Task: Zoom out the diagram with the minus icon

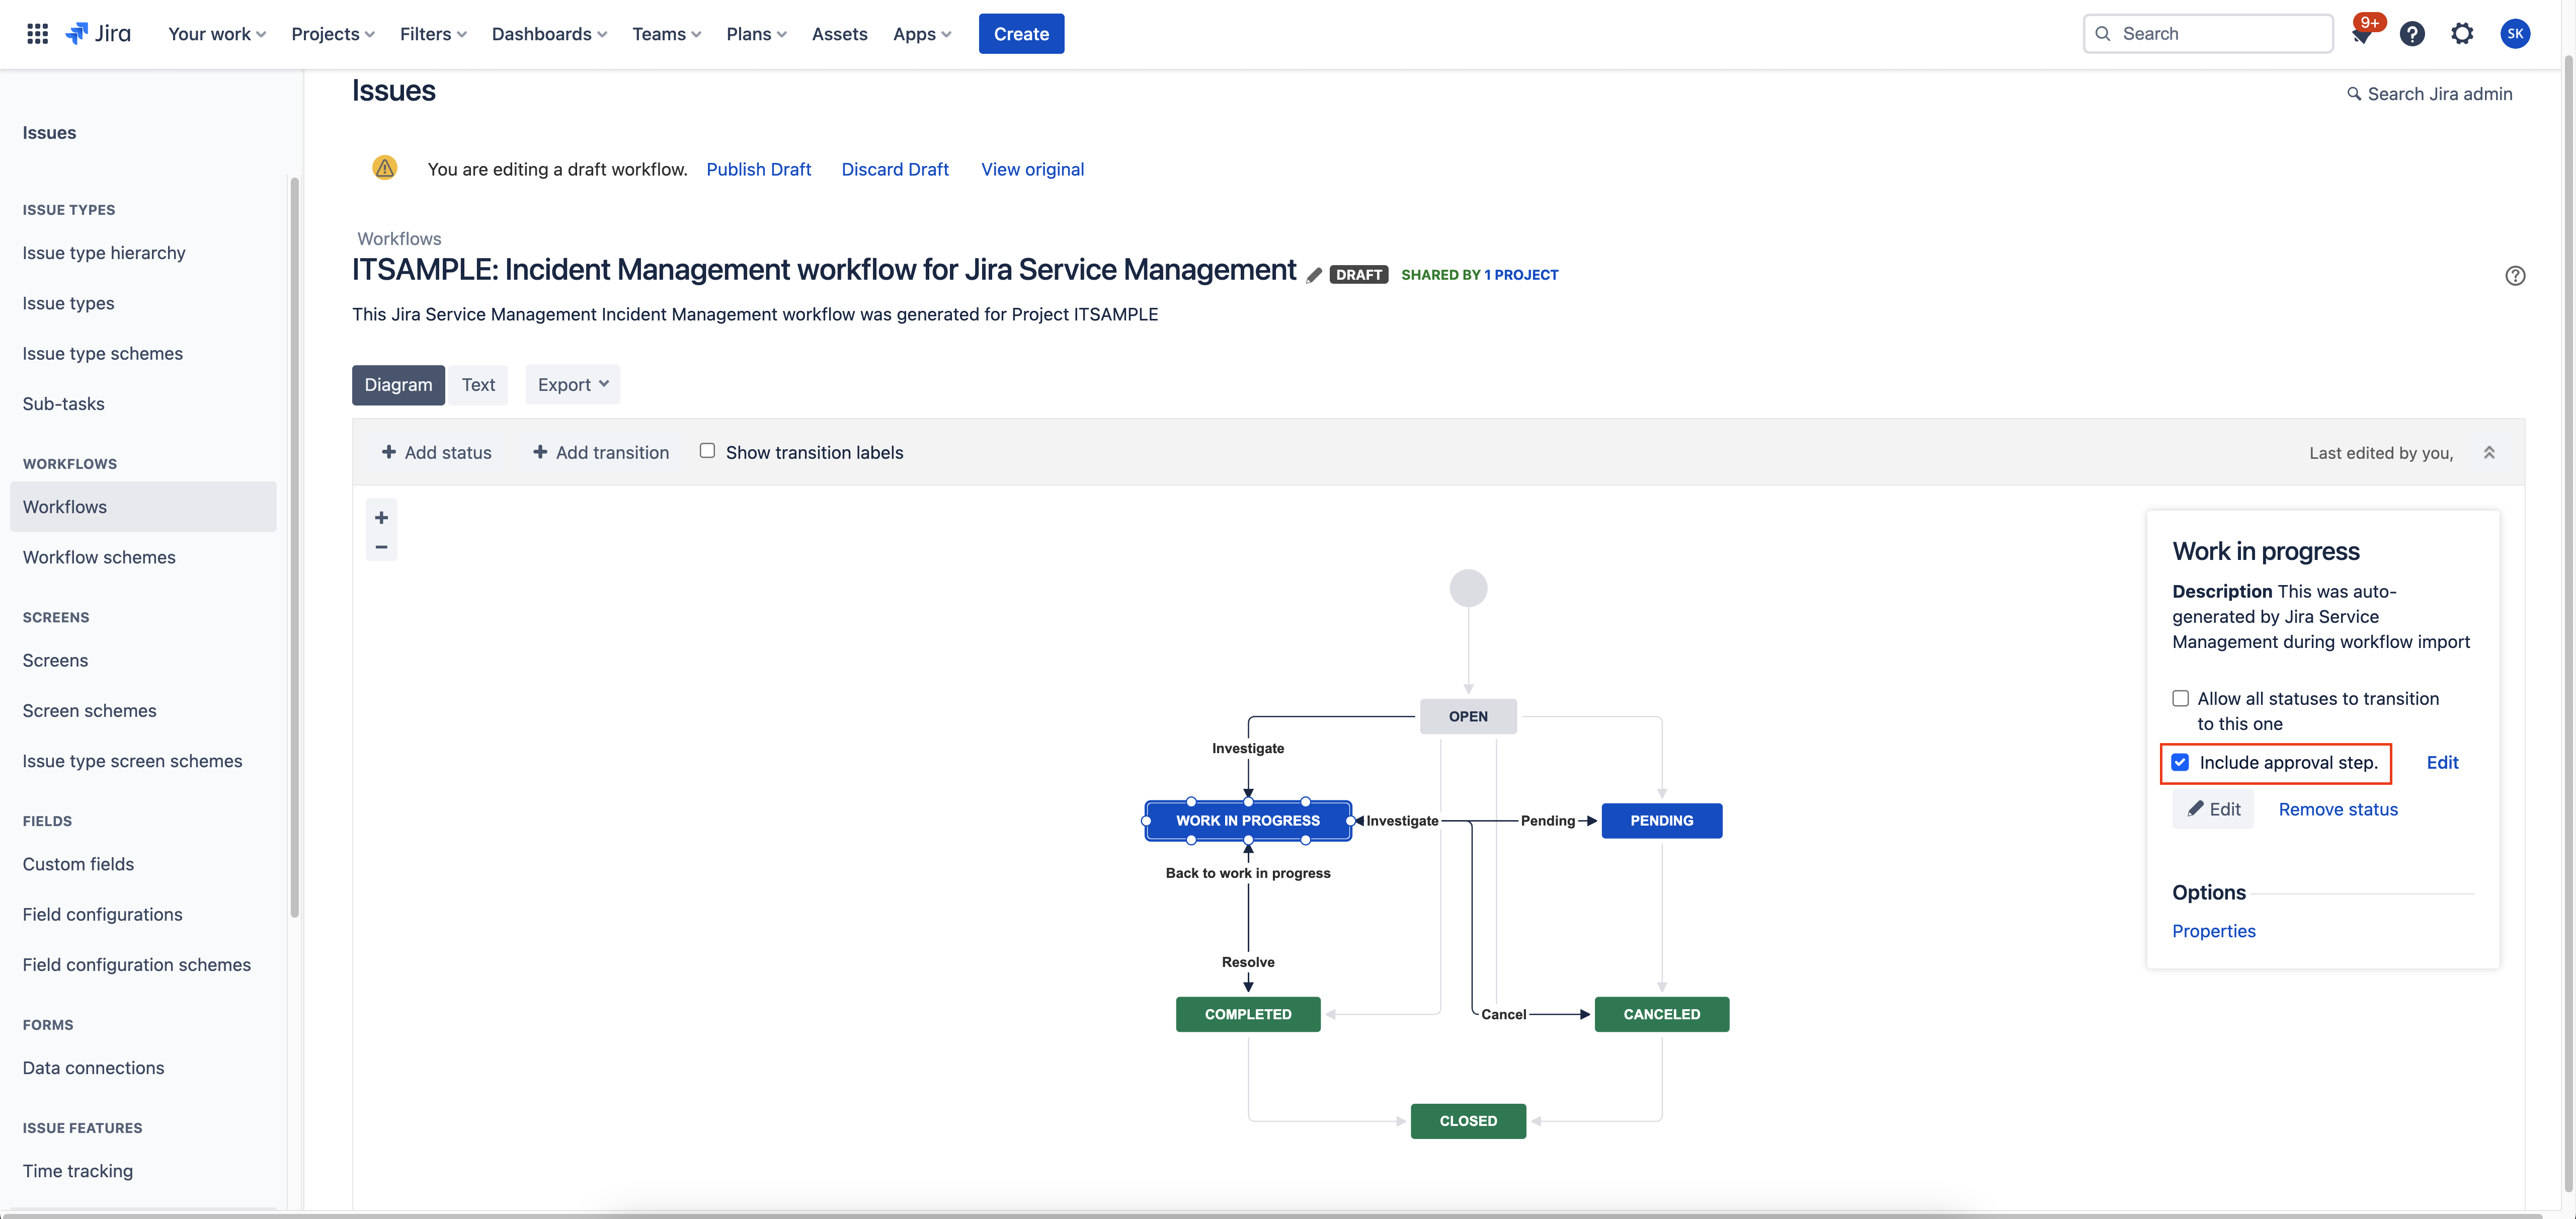Action: [x=381, y=547]
